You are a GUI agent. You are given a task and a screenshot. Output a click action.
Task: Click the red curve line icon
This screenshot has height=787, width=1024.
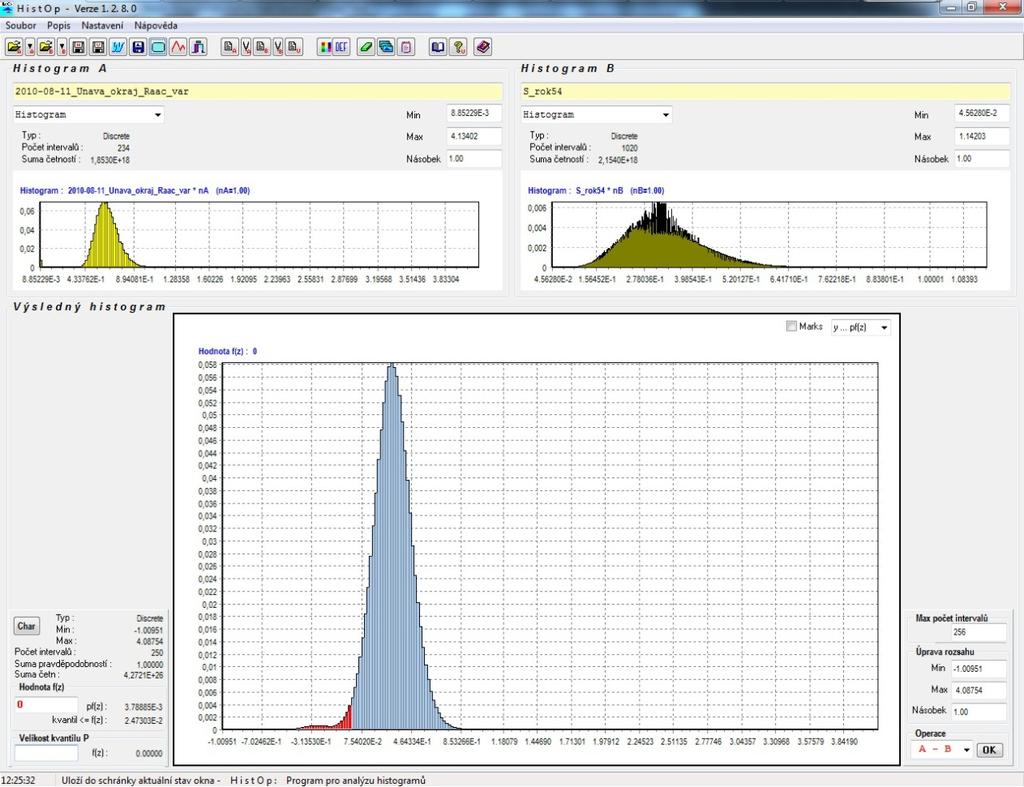178,47
